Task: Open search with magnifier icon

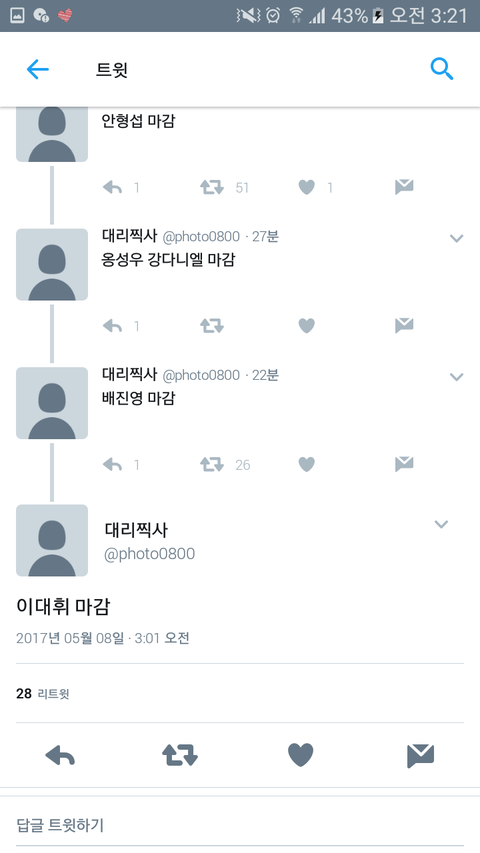Action: 441,69
